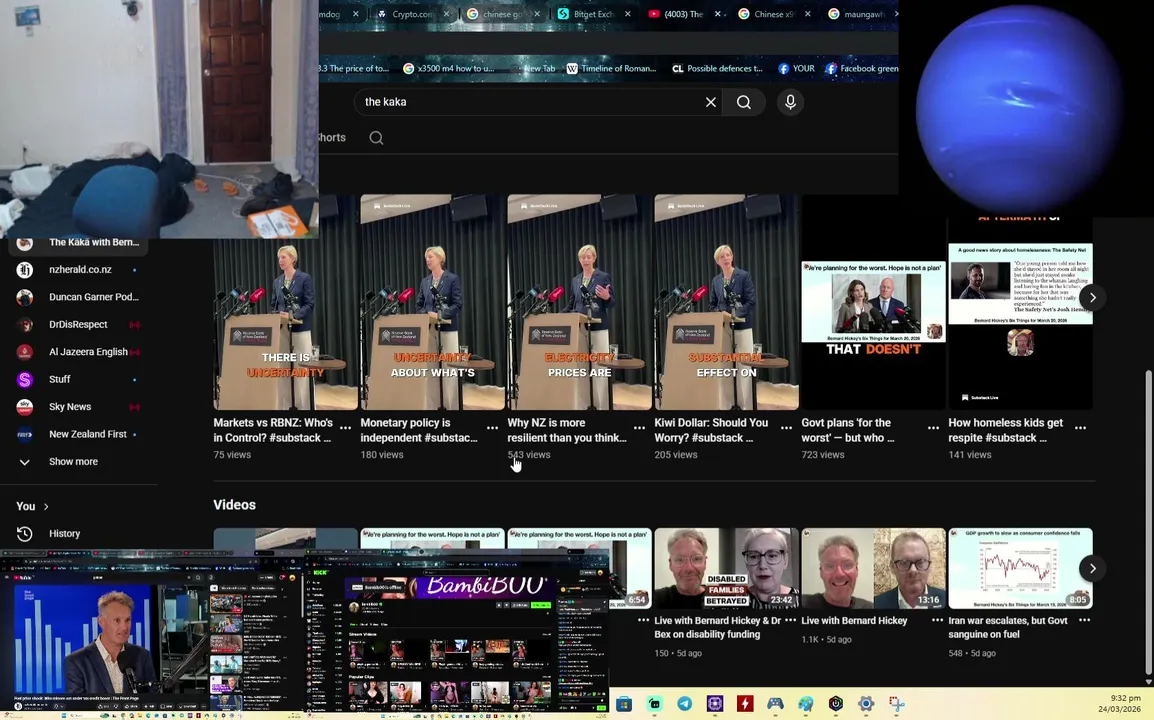Image resolution: width=1154 pixels, height=720 pixels.
Task: Open options for Markets vs RBNZ short
Action: (345, 428)
